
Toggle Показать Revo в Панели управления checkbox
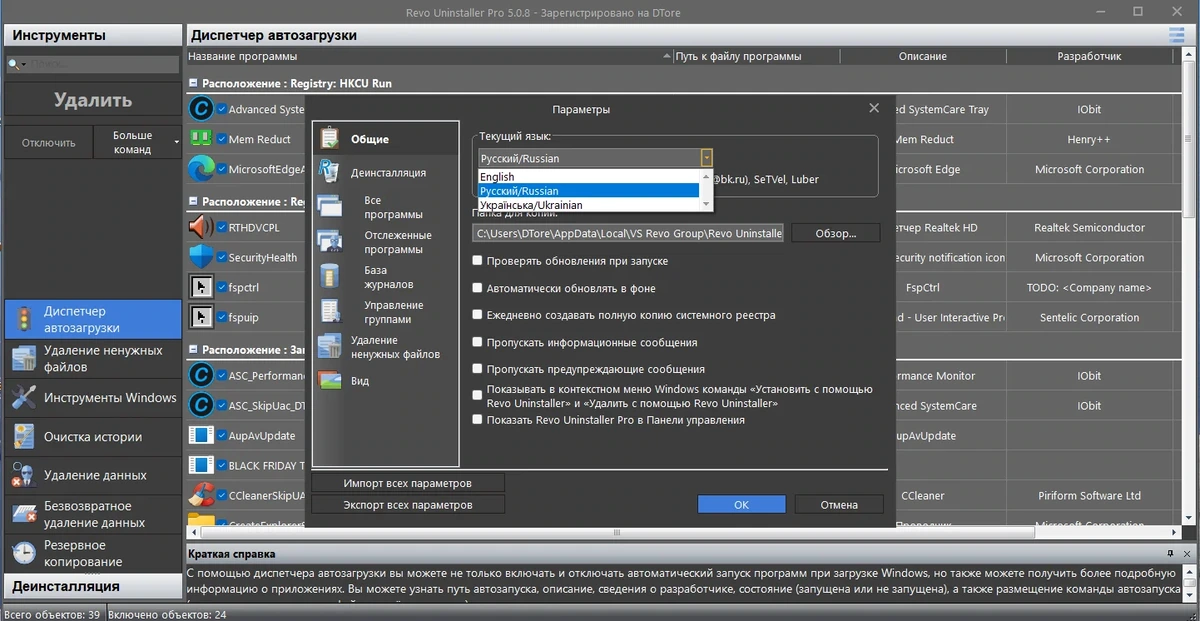pyautogui.click(x=478, y=420)
